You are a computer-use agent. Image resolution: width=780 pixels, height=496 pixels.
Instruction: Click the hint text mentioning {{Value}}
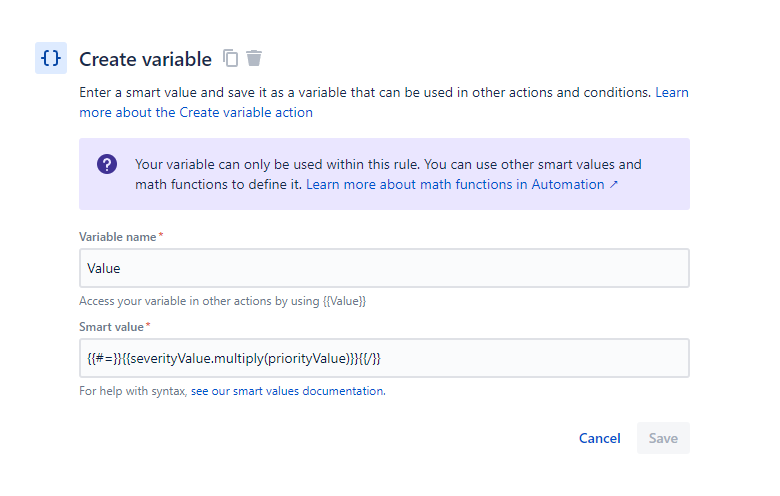tap(222, 301)
